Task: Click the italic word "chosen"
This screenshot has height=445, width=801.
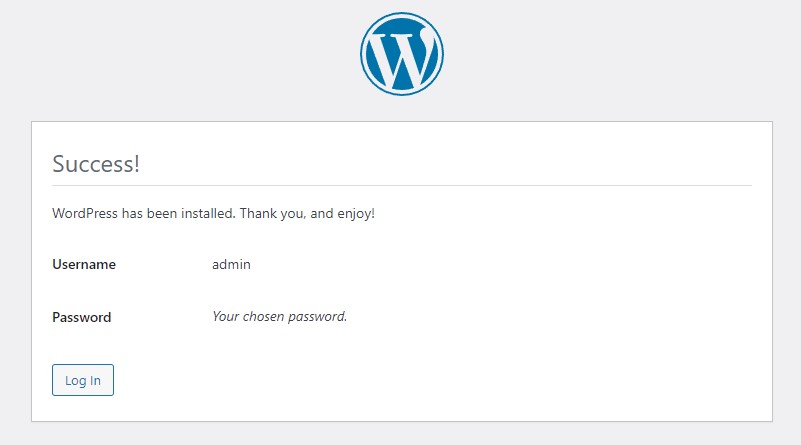Action: pyautogui.click(x=264, y=316)
